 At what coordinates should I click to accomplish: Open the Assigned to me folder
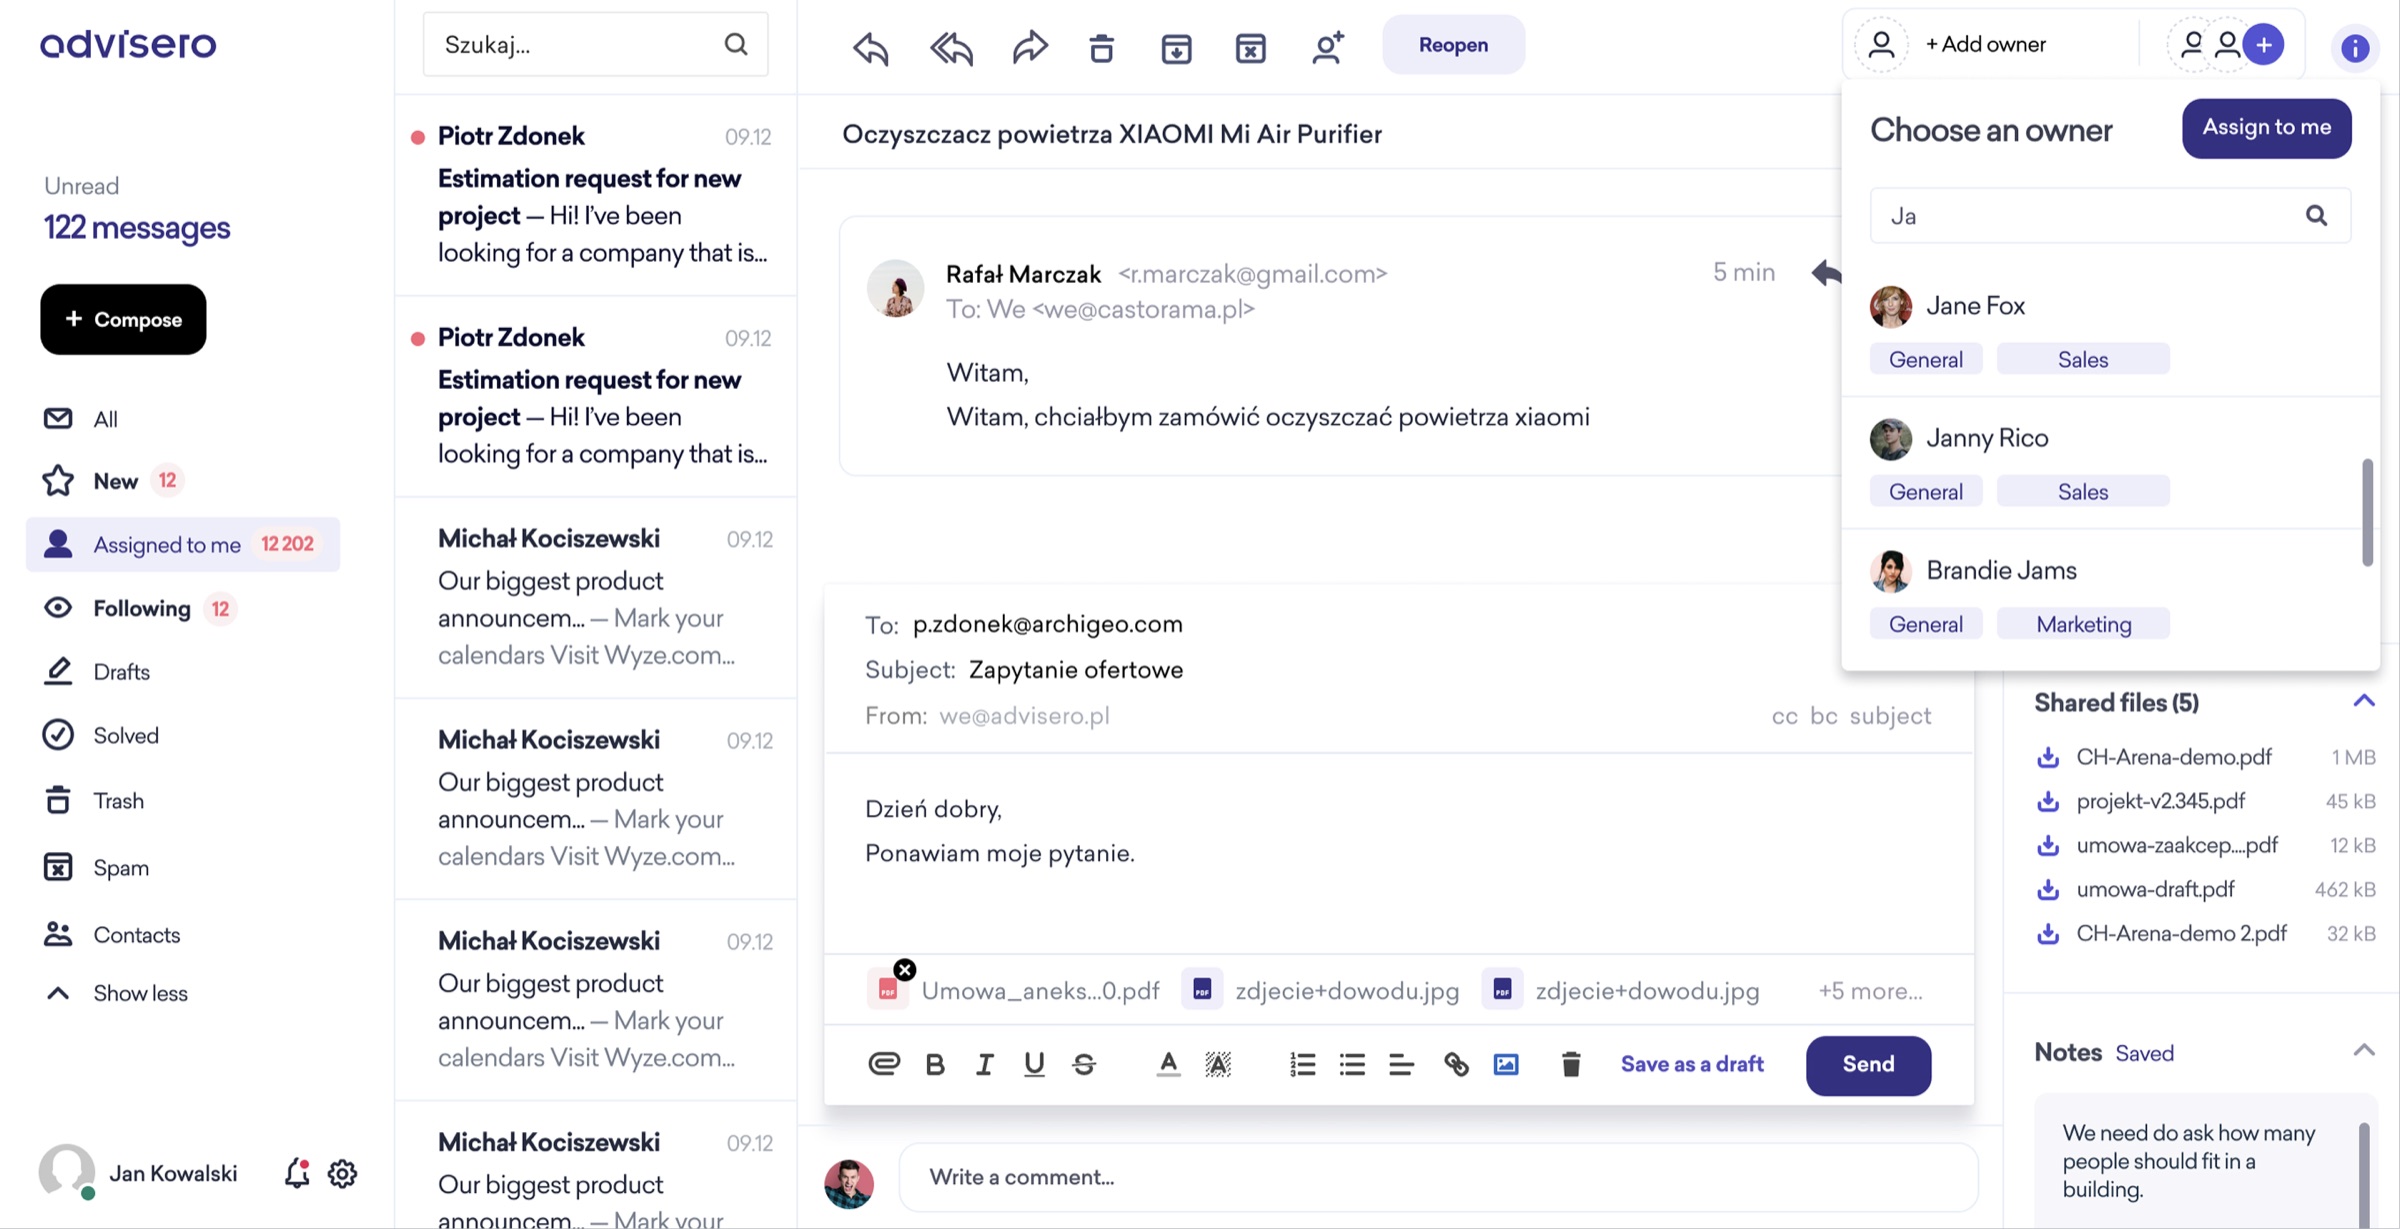[x=166, y=544]
